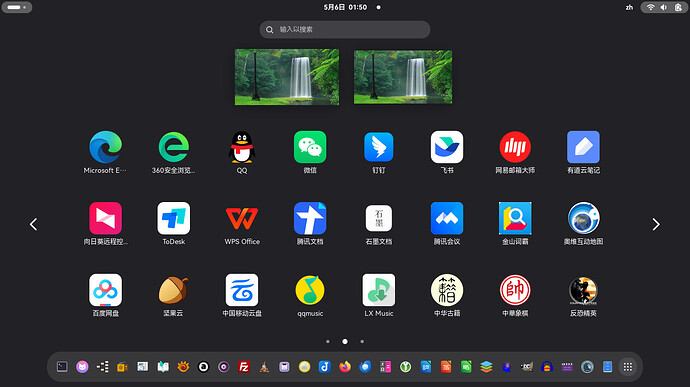Launch the blue LibreOffice Writer dock icon
Viewport: 690px width, 387px height.
click(426, 367)
